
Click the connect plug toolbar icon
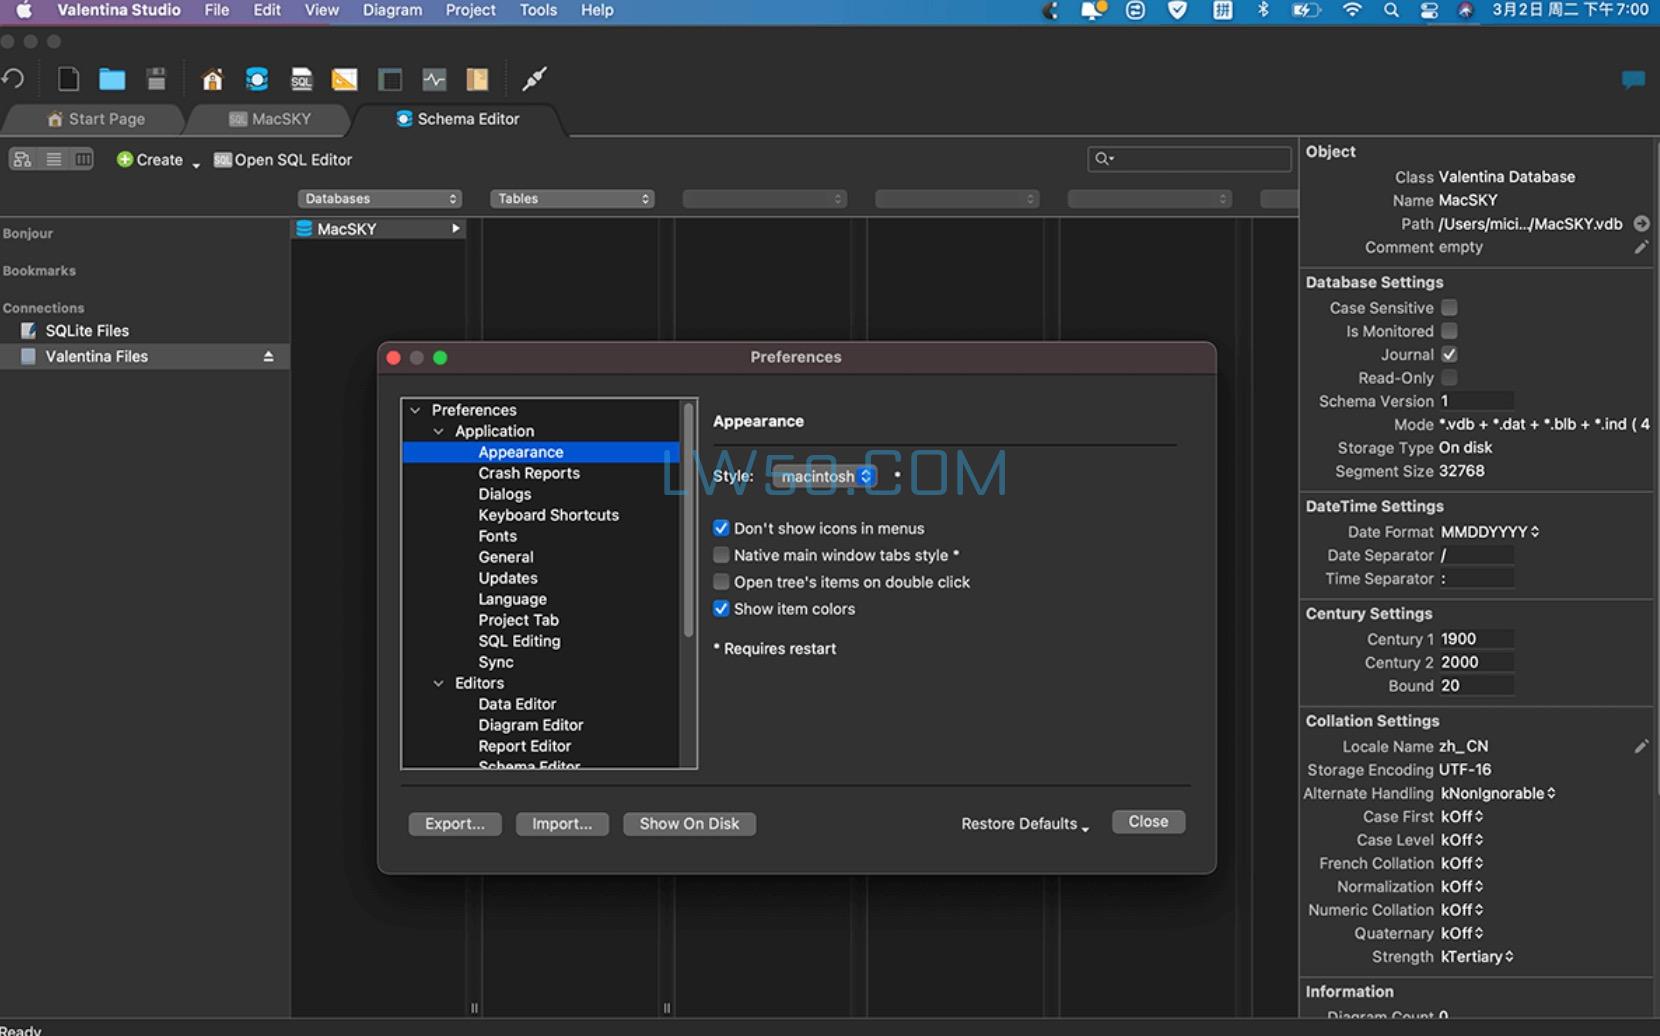coord(535,79)
